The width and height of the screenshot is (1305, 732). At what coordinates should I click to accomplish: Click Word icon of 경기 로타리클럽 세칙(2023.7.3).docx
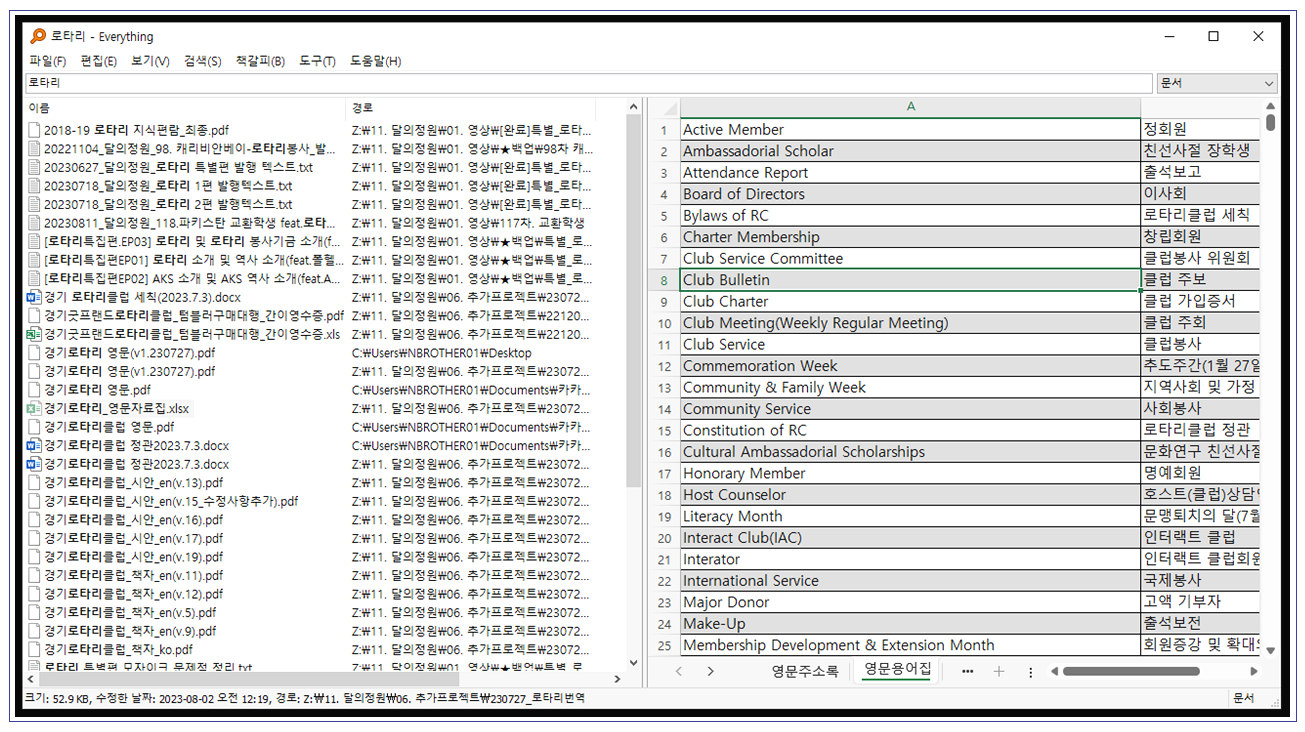coord(34,297)
